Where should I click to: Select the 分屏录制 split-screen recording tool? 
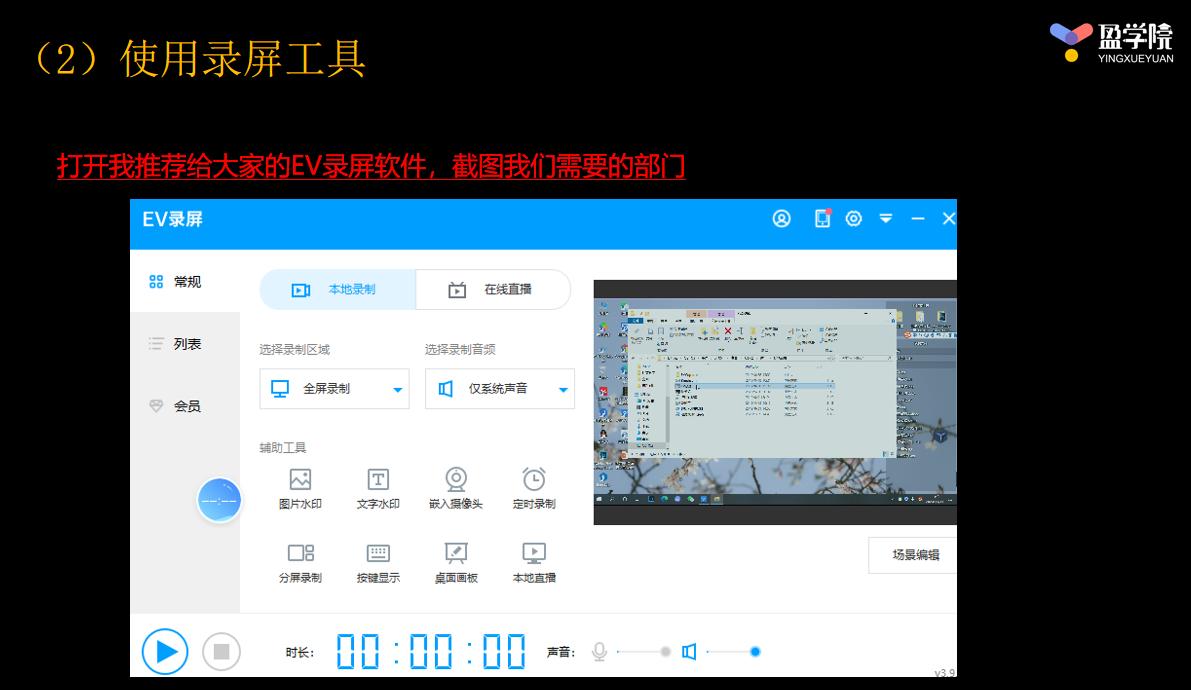(x=298, y=562)
